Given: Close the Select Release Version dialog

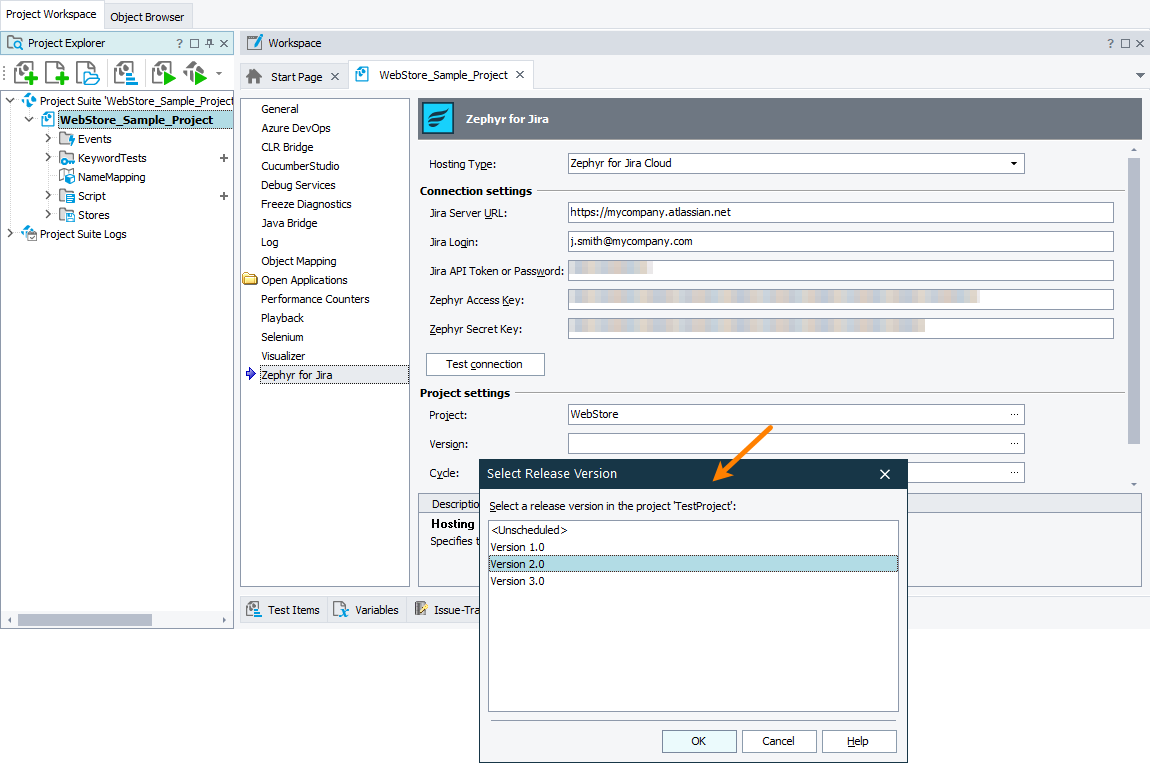Looking at the screenshot, I should 885,474.
